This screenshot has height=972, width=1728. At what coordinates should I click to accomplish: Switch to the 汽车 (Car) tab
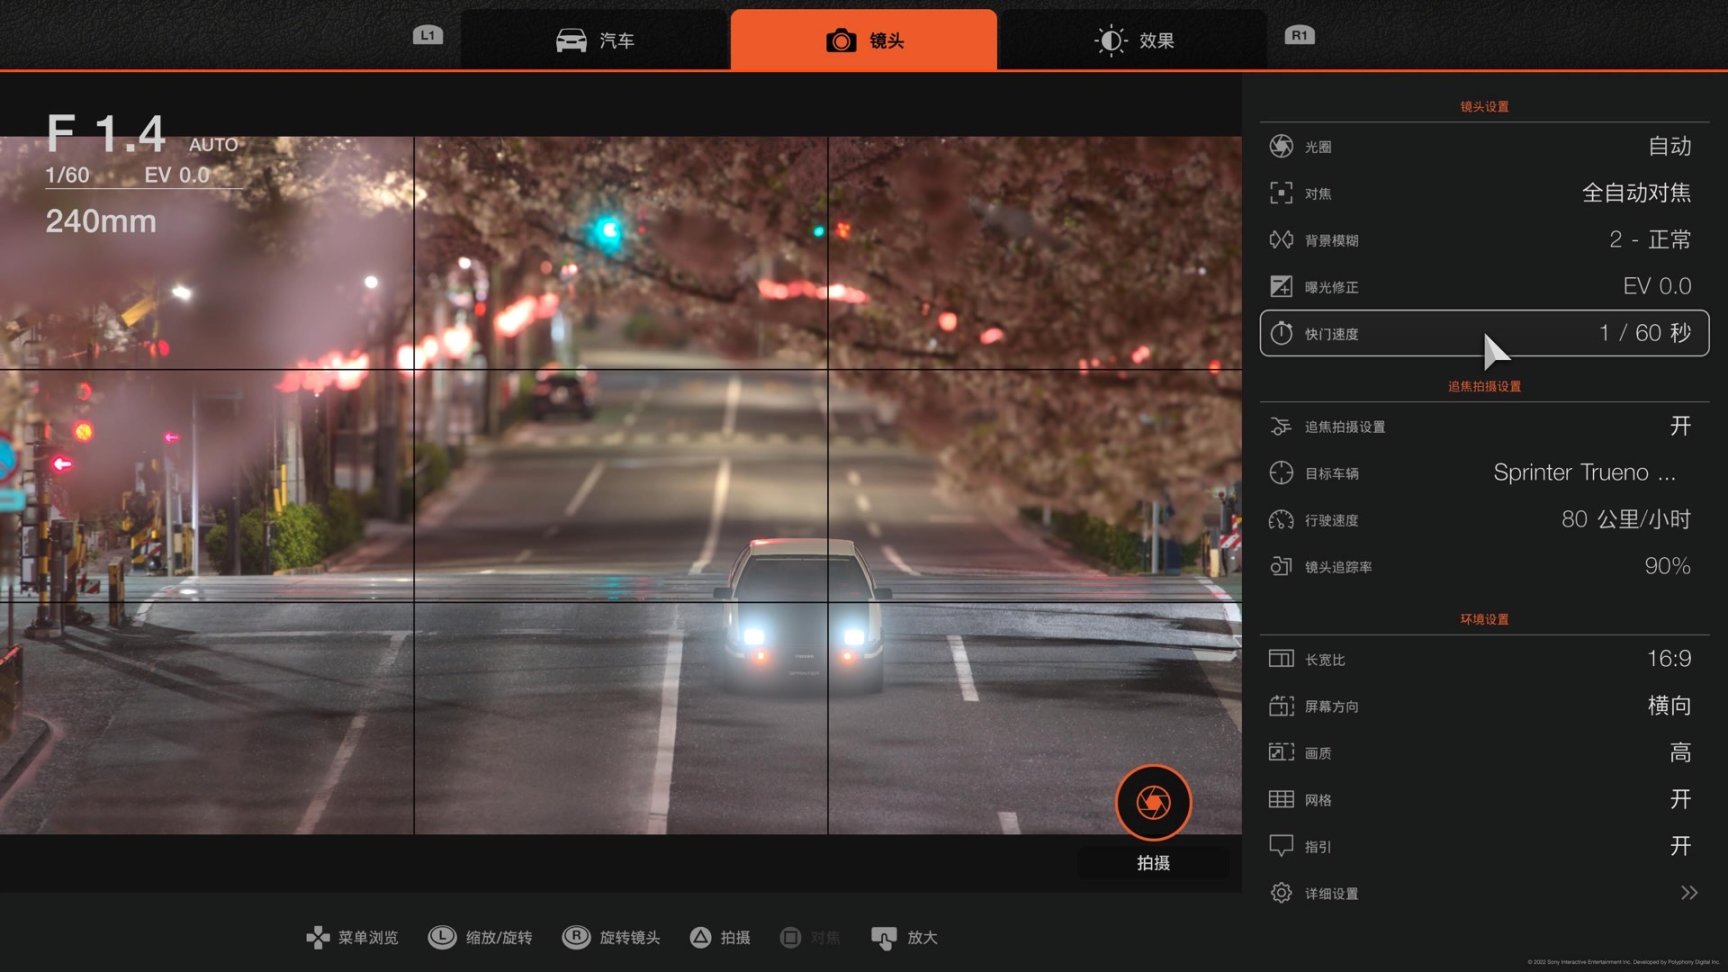coord(595,40)
